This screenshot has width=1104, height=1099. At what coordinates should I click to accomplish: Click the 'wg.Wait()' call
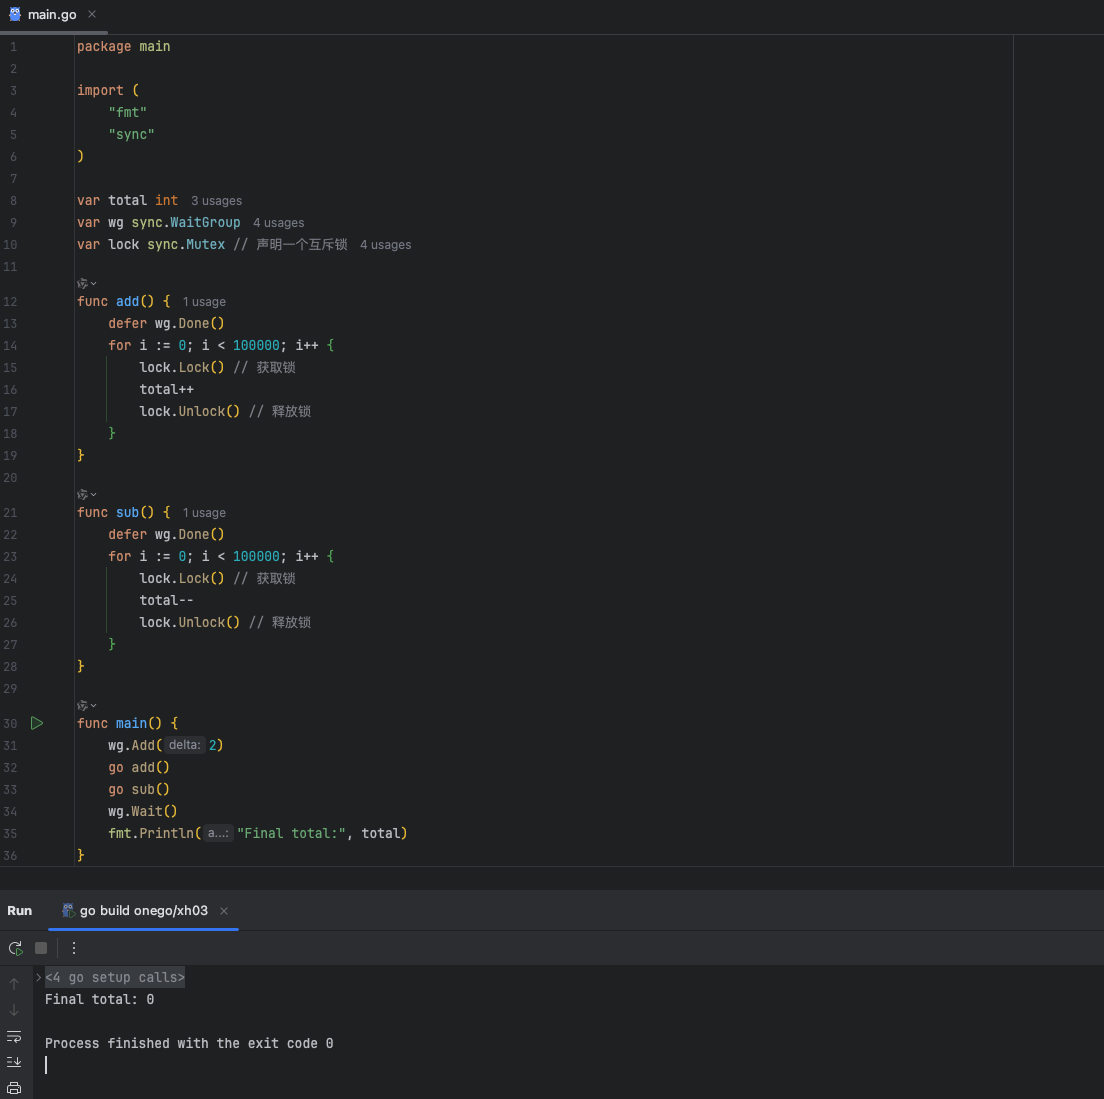143,811
